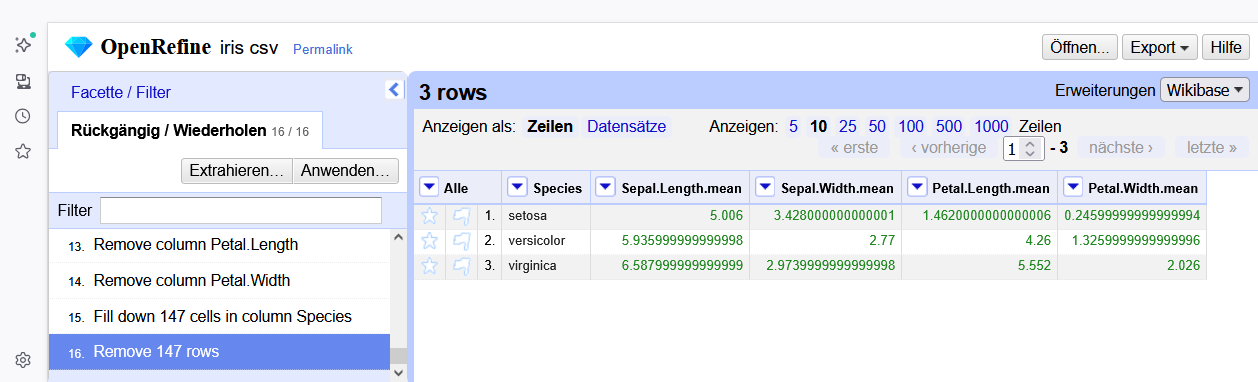Open the Wikibase extensions dropdown

pos(1205,90)
